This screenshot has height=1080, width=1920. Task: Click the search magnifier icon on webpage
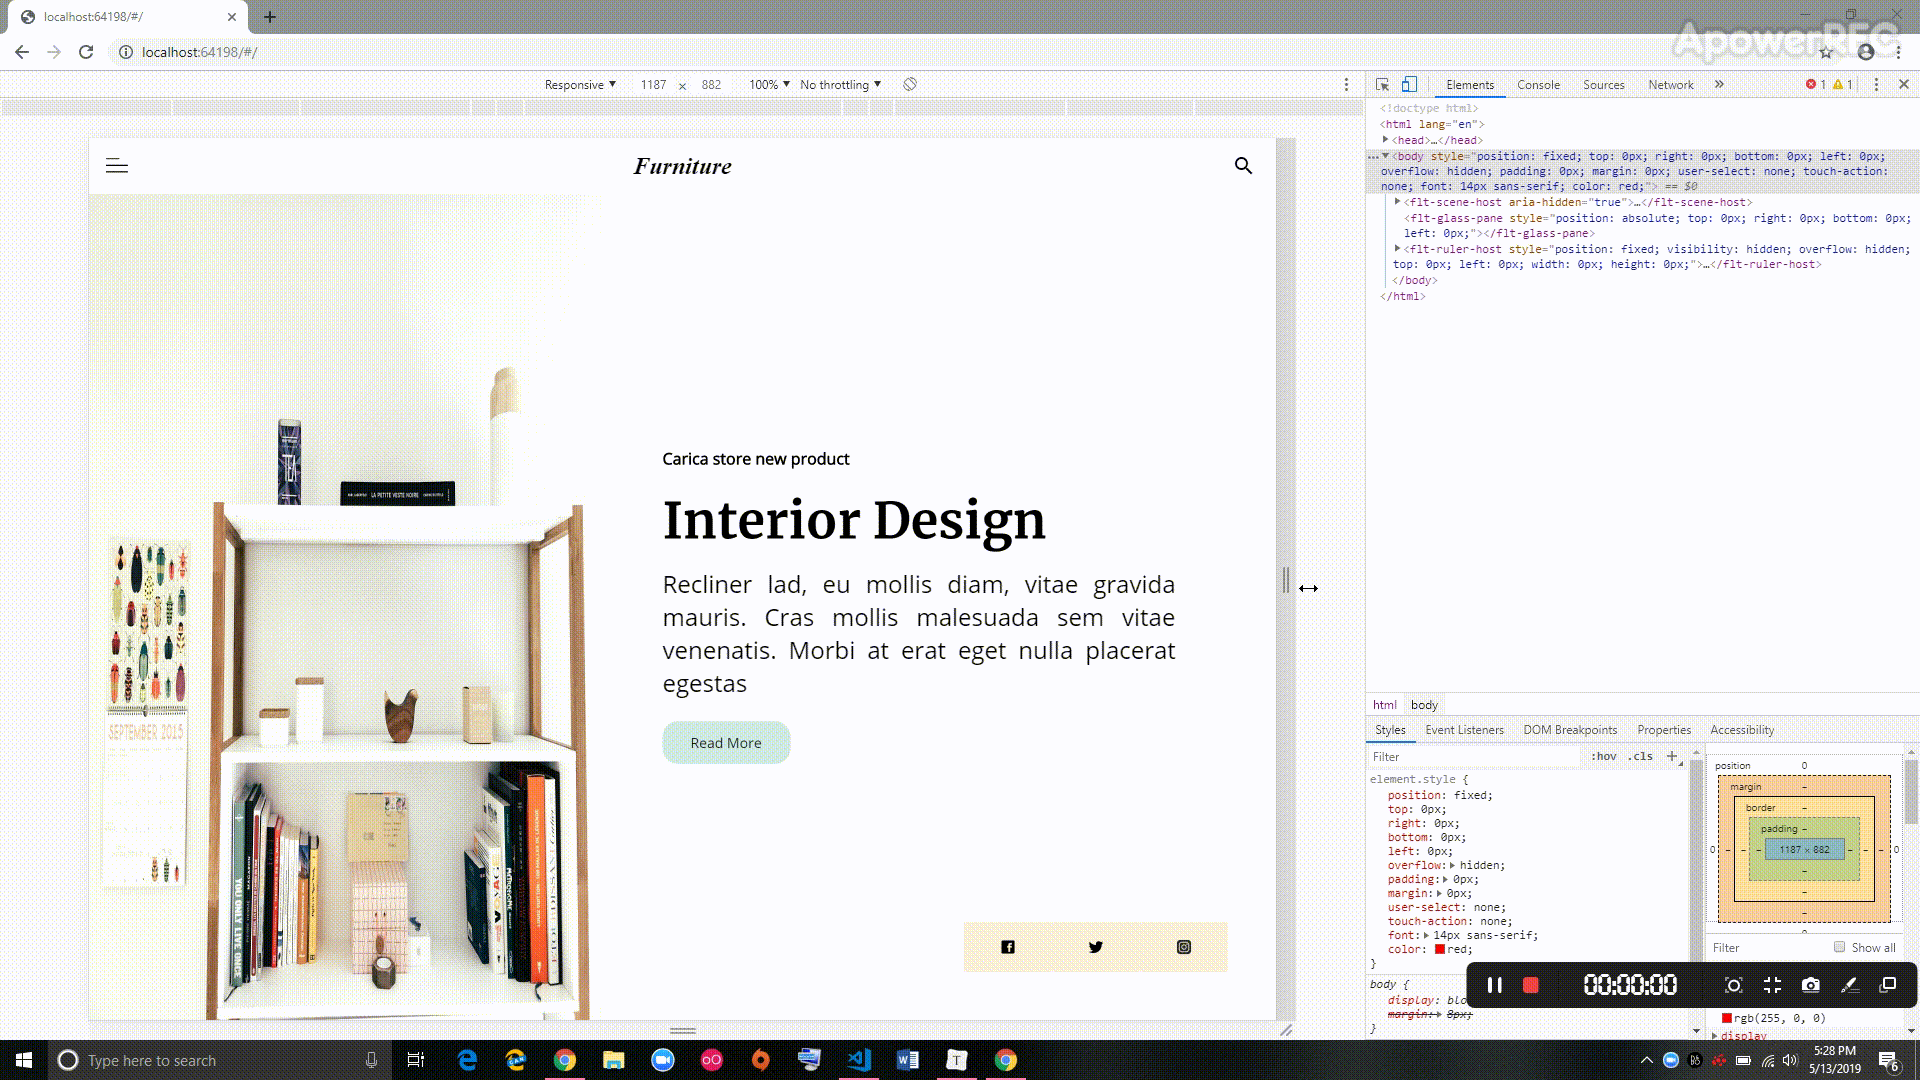1243,166
